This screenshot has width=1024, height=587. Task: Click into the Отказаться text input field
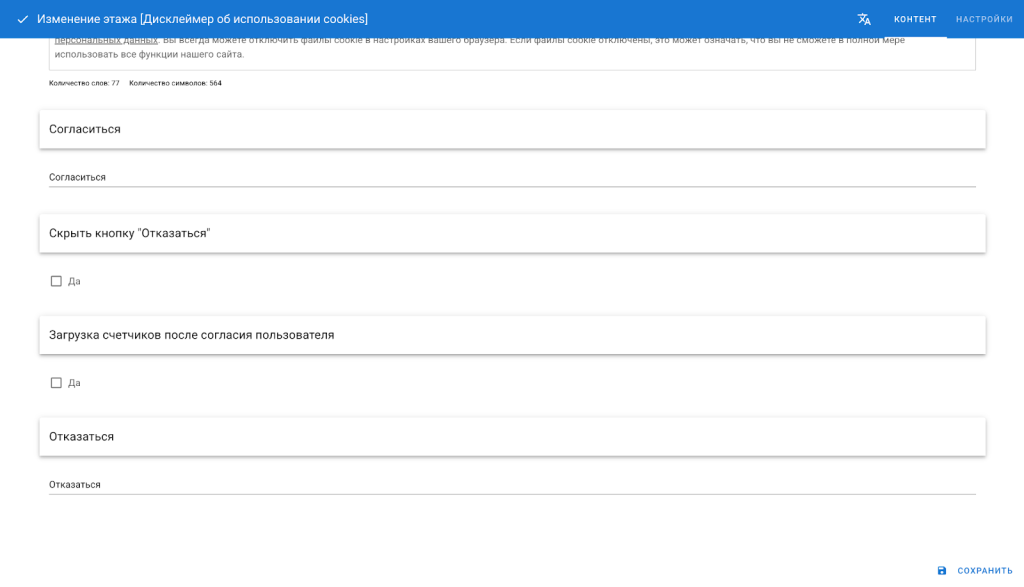512,484
